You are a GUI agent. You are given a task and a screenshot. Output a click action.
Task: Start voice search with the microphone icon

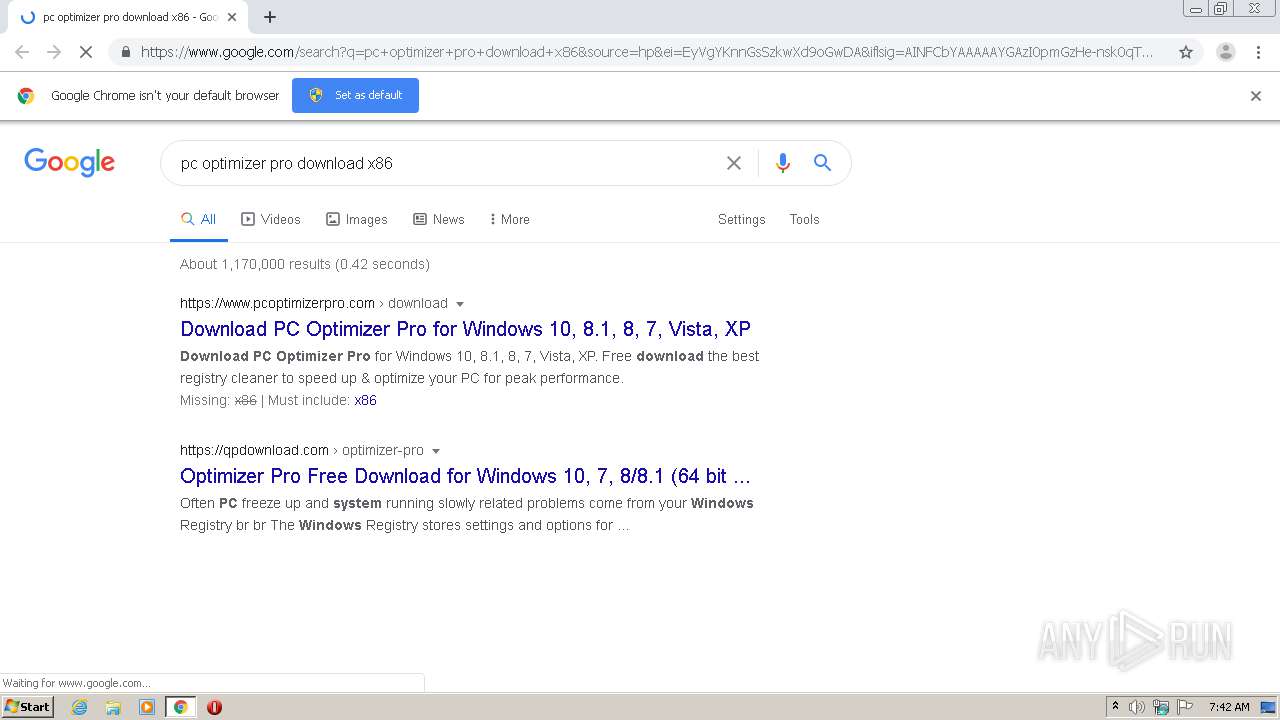(783, 163)
